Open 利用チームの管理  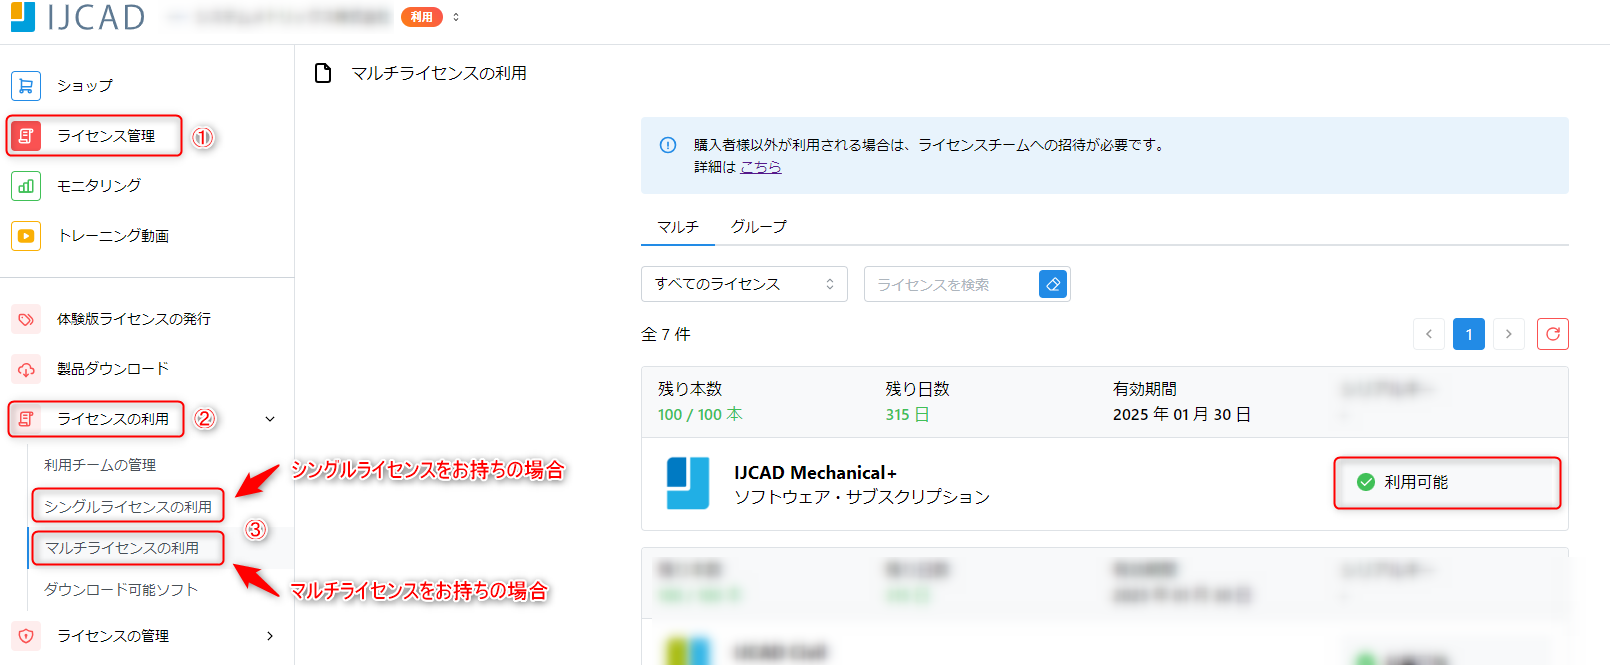100,465
